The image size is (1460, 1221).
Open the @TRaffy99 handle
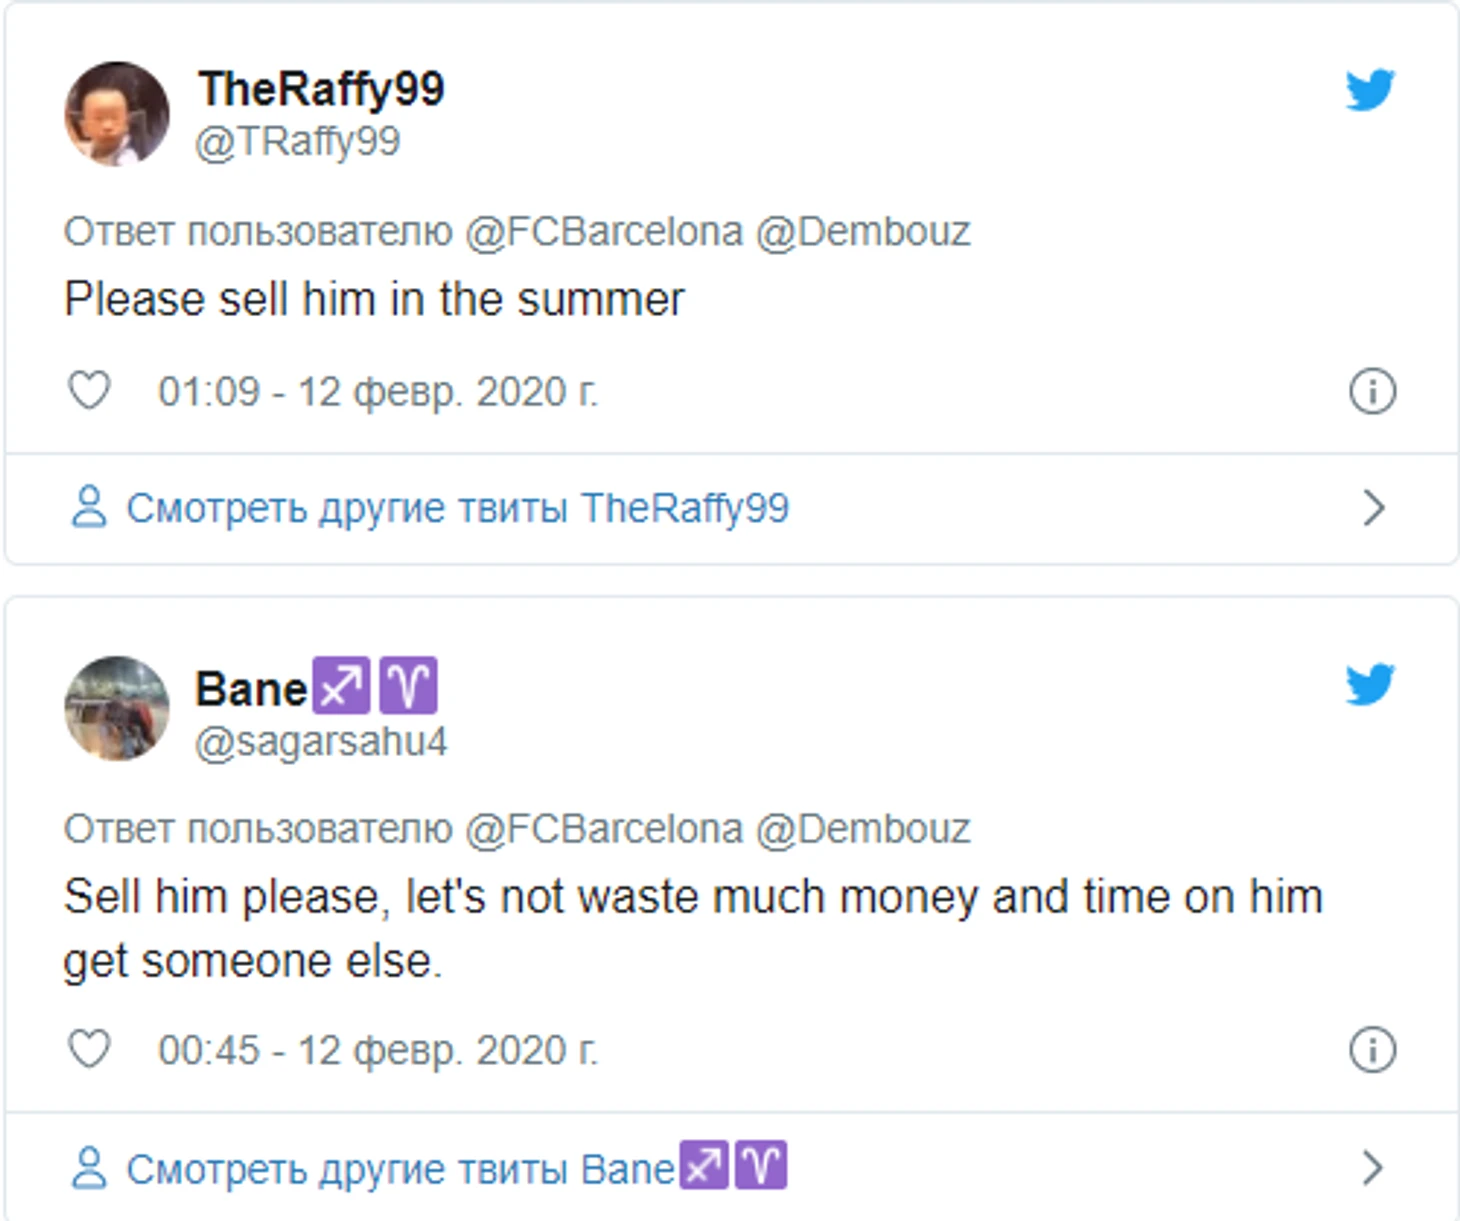click(x=298, y=142)
